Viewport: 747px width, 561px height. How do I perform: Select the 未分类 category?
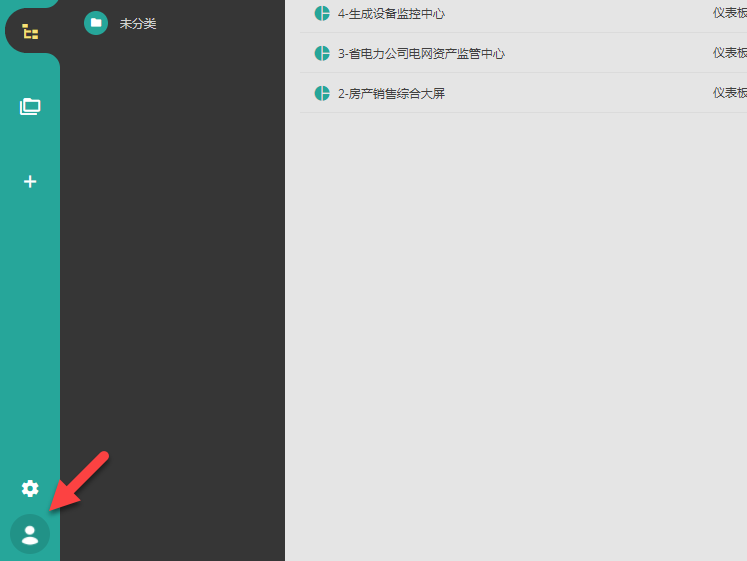point(138,23)
